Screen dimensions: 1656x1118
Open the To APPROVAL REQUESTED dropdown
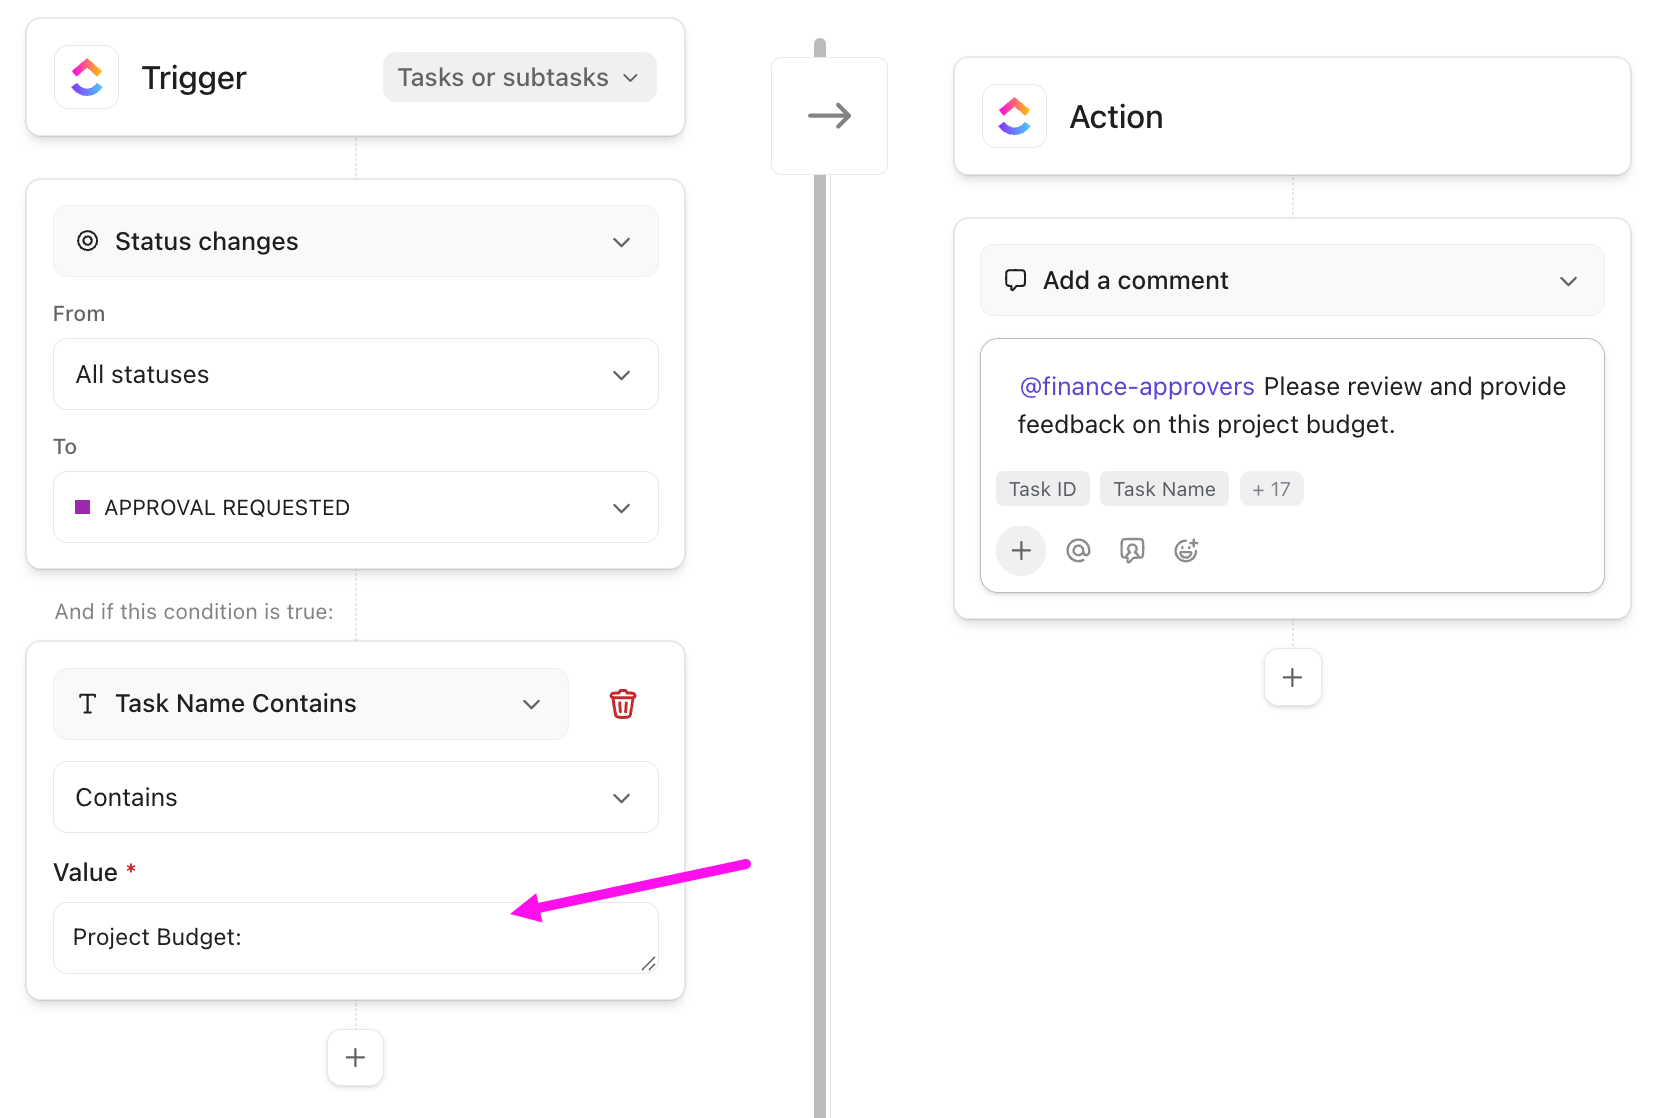[355, 507]
